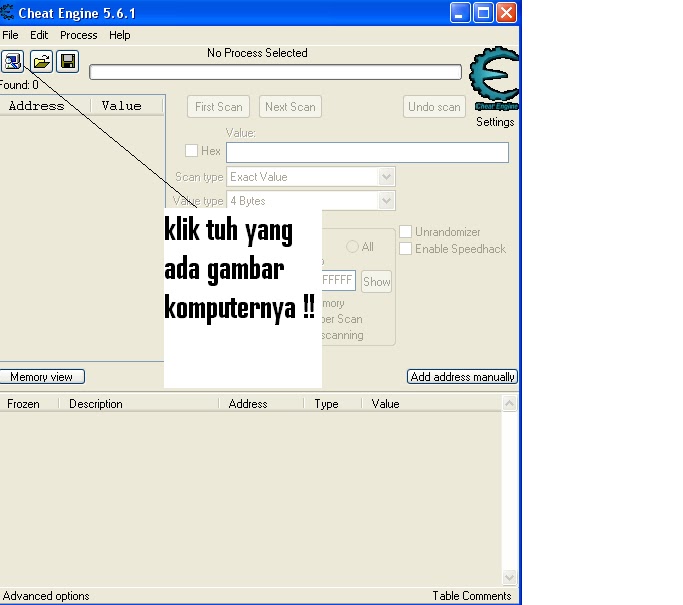Viewport: 683px width, 605px height.
Task: Click the 'No Process Selected' label
Action: [257, 53]
